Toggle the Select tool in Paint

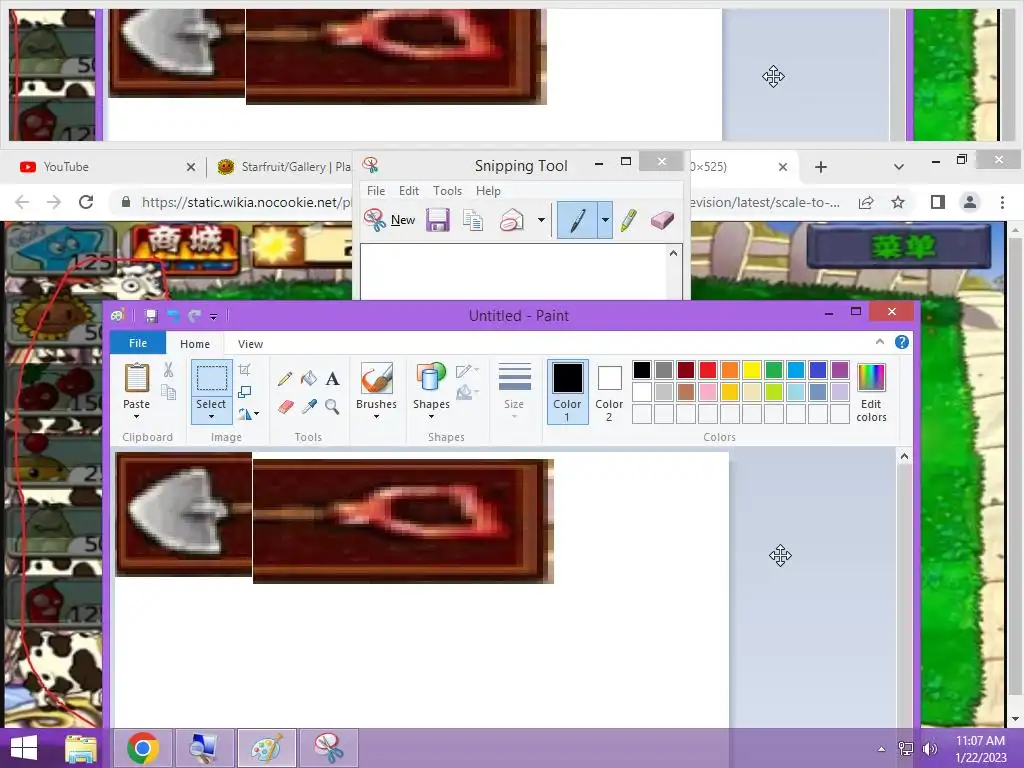(212, 378)
